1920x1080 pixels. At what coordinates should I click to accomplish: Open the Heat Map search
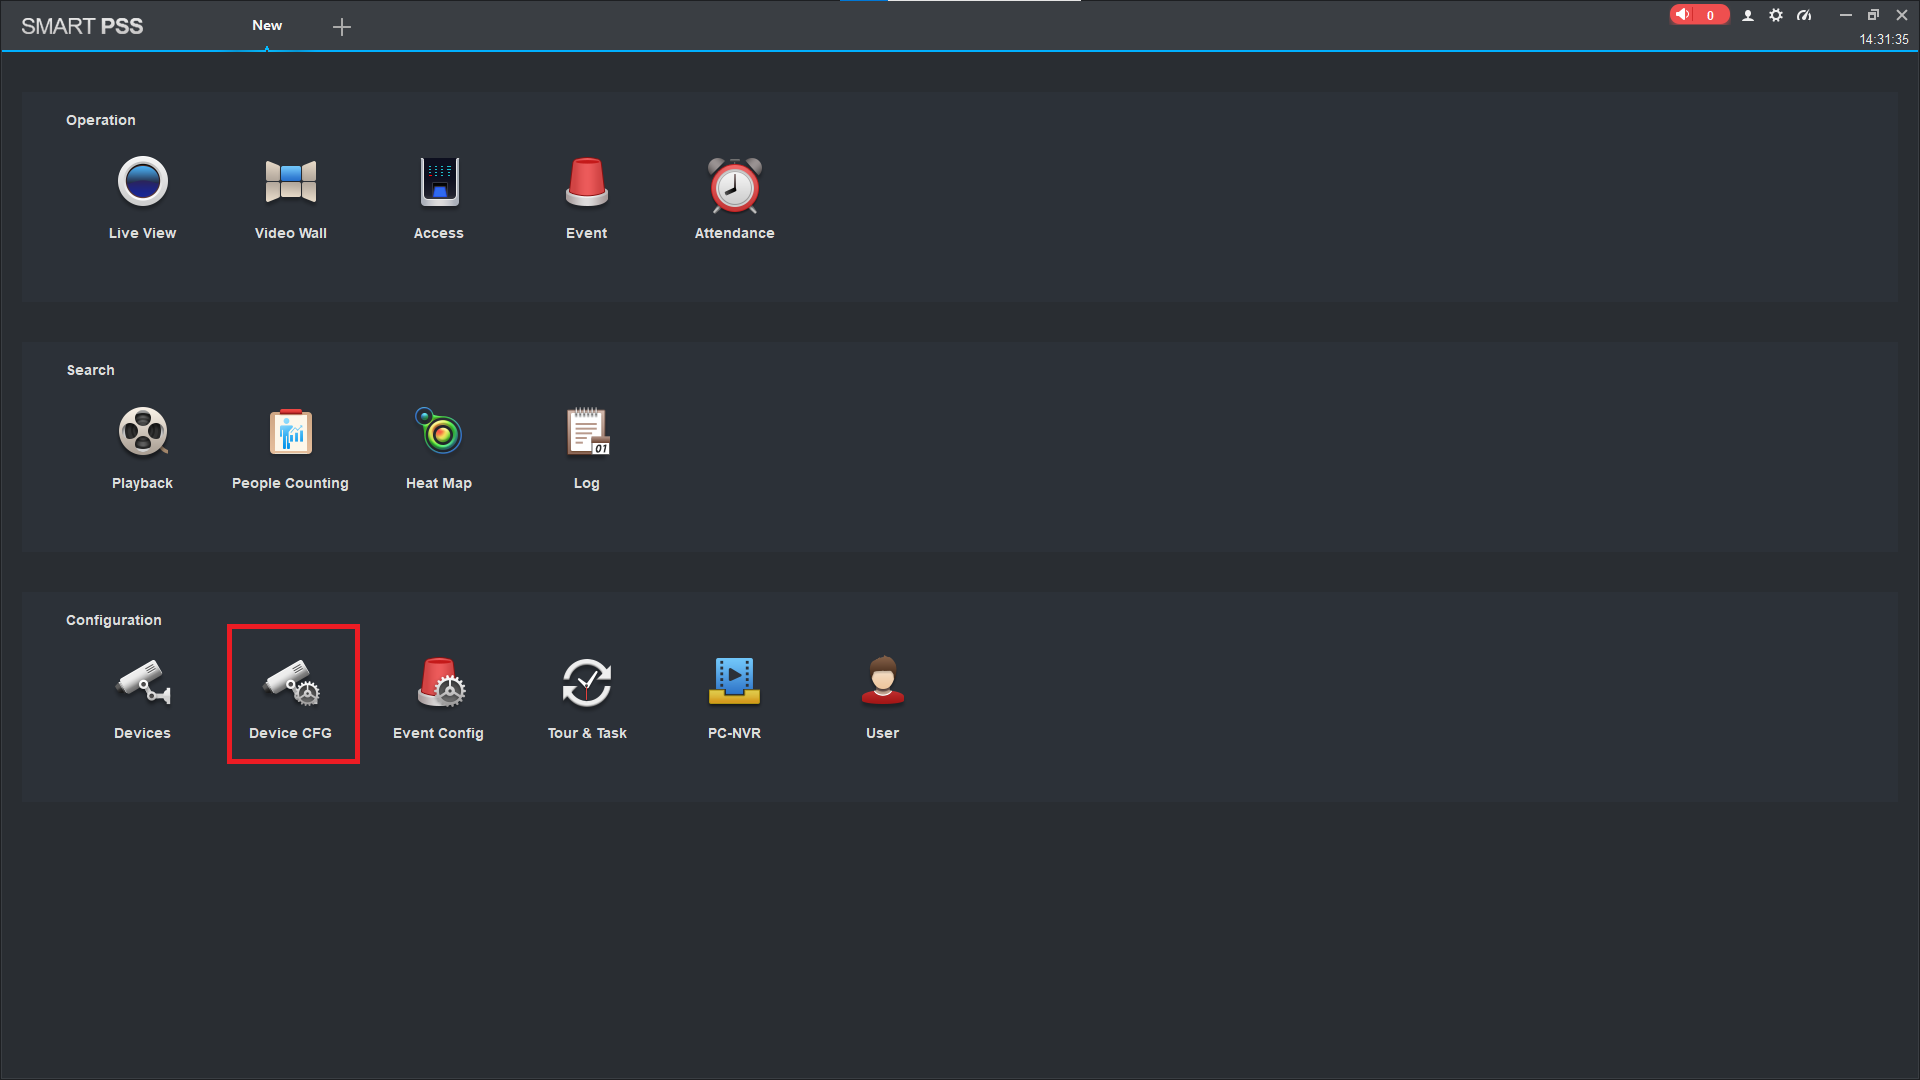[x=439, y=448]
